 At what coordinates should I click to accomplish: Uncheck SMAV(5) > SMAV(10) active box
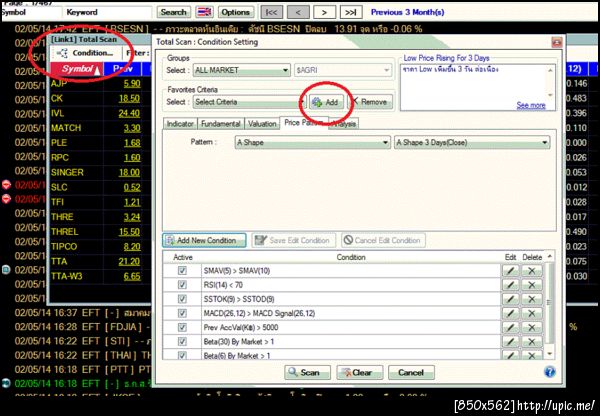(182, 271)
